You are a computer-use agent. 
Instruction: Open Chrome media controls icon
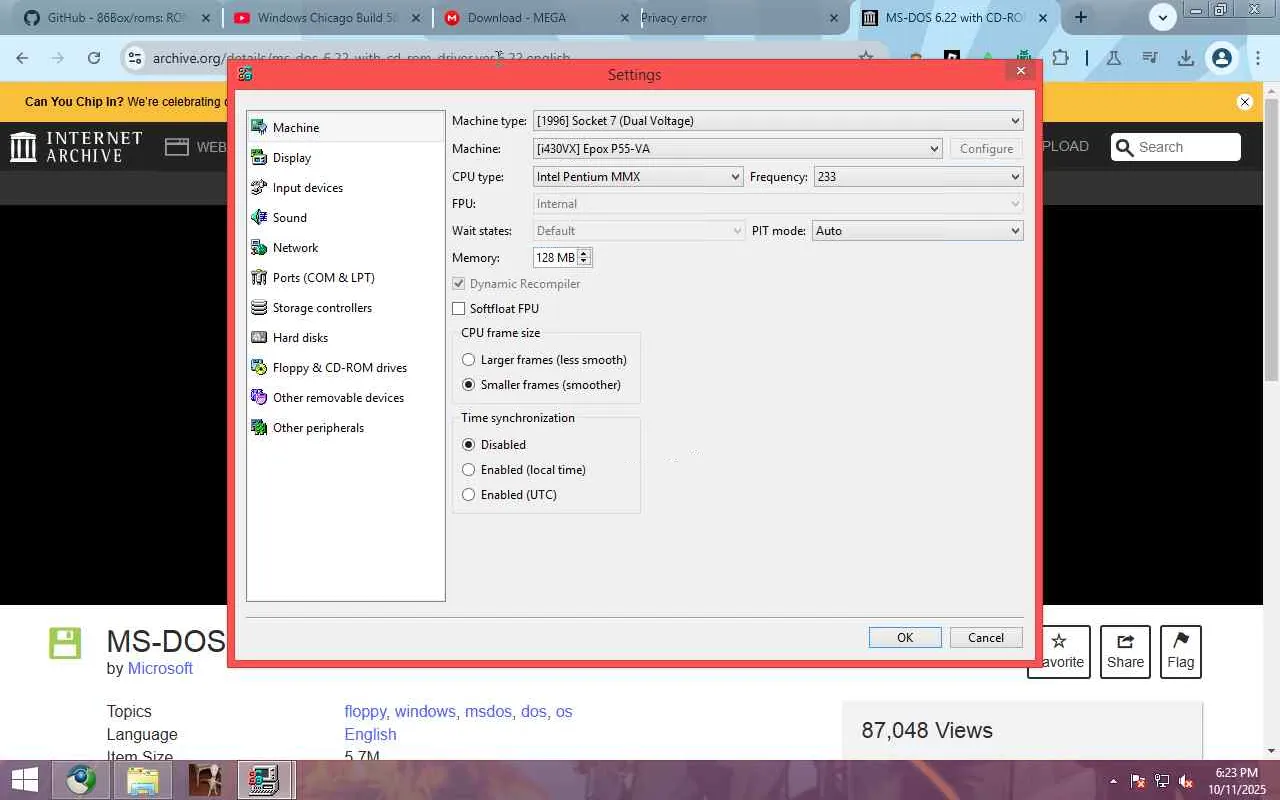click(x=1150, y=58)
